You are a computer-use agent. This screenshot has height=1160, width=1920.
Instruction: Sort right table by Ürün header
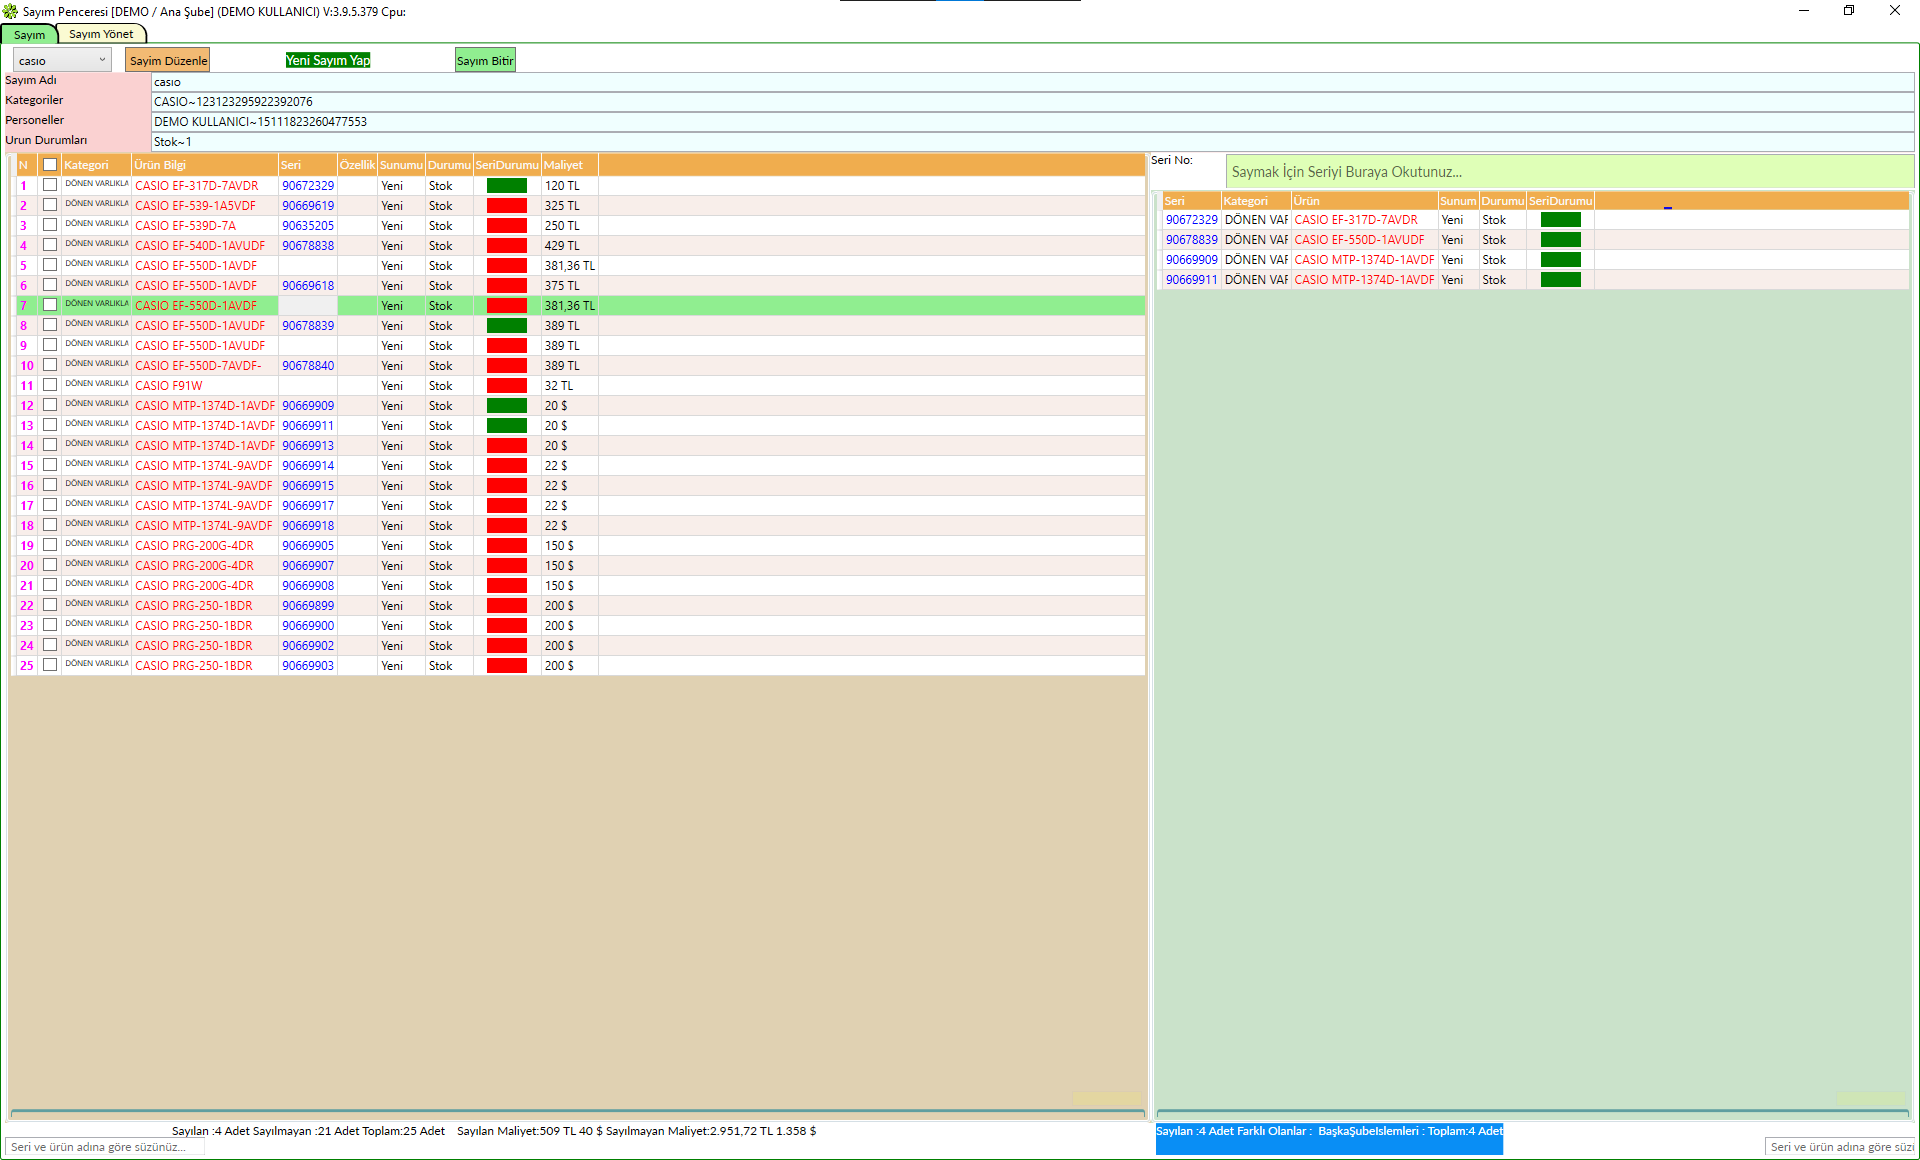tap(1364, 201)
